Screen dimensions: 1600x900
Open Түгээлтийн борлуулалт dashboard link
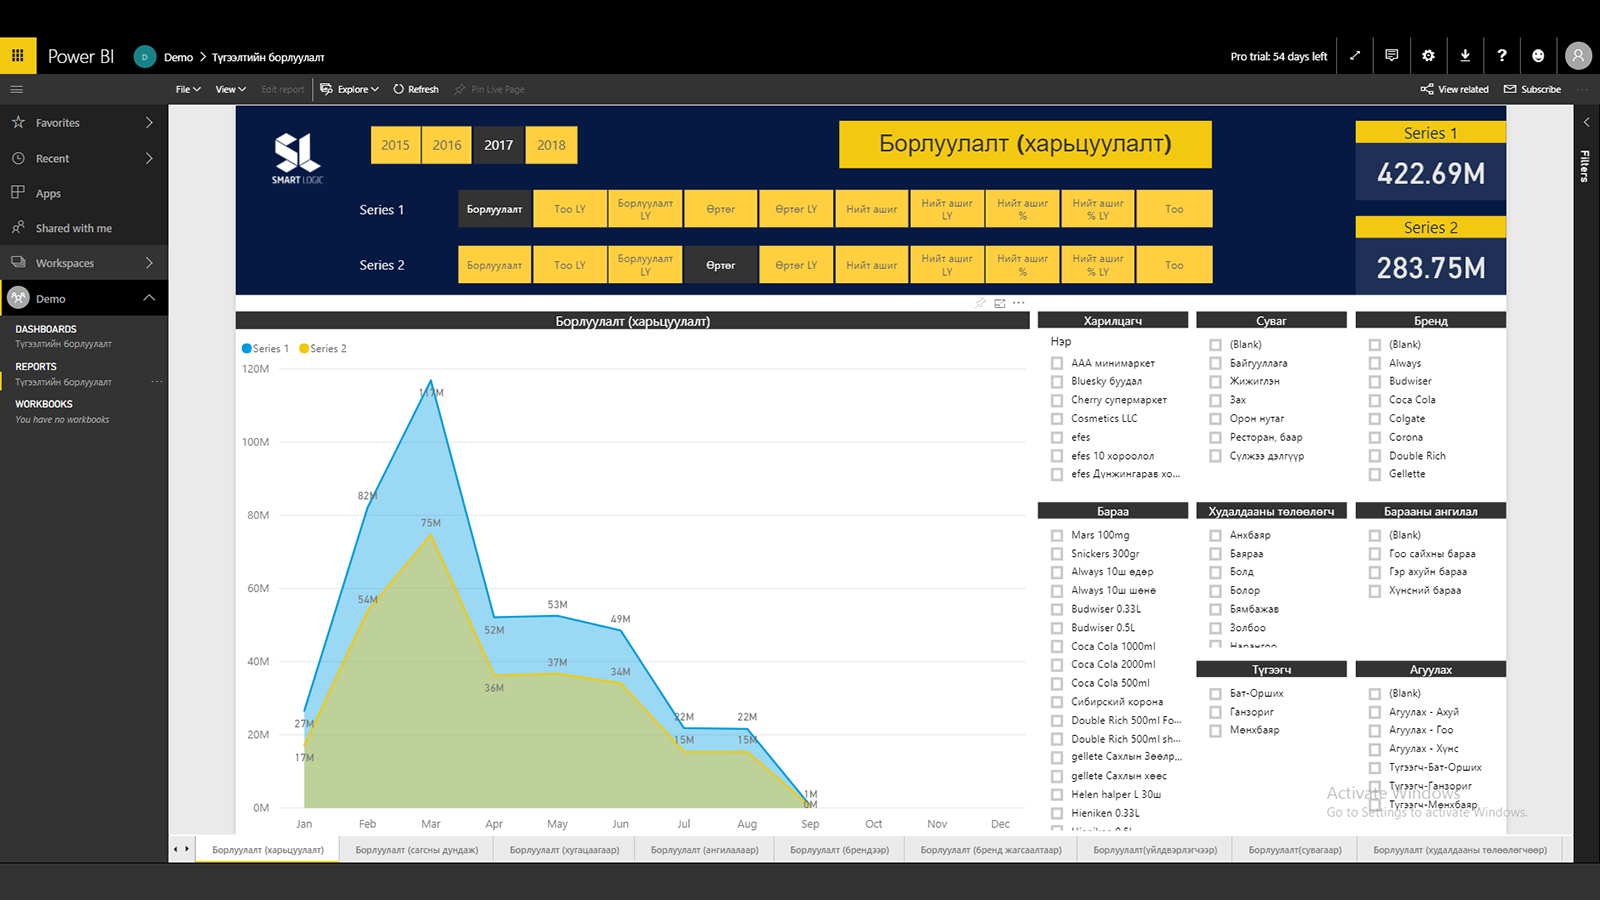63,344
